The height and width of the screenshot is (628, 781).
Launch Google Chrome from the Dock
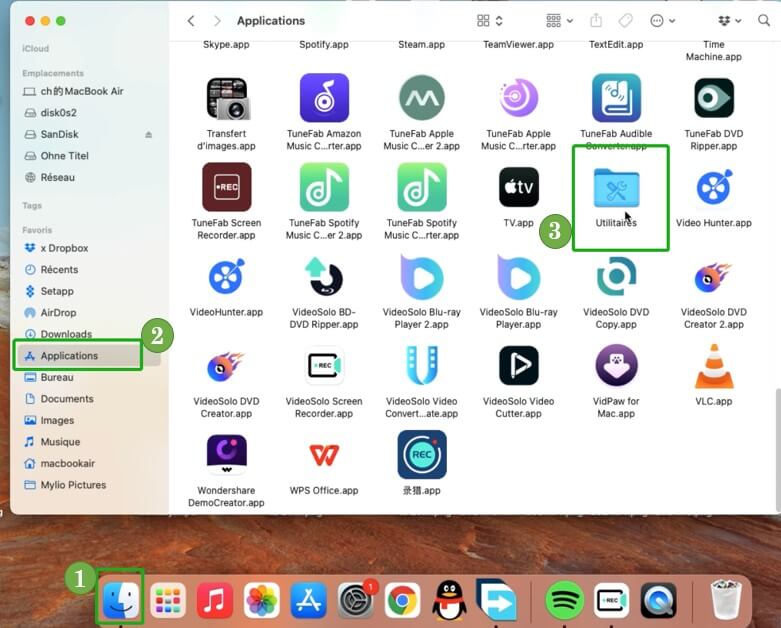402,601
